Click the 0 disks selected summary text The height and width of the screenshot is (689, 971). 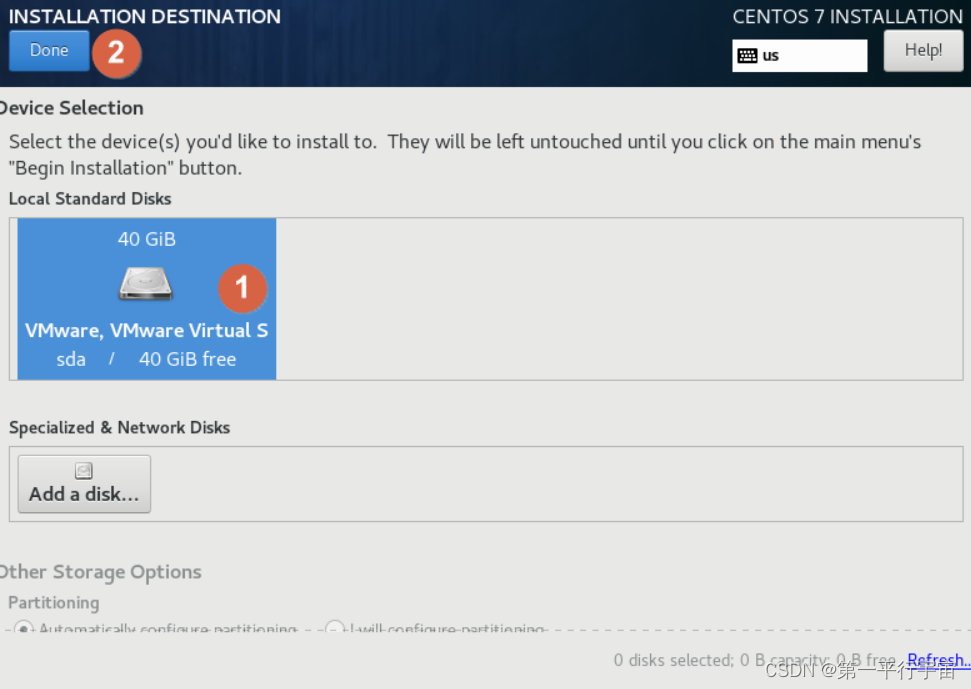[755, 660]
